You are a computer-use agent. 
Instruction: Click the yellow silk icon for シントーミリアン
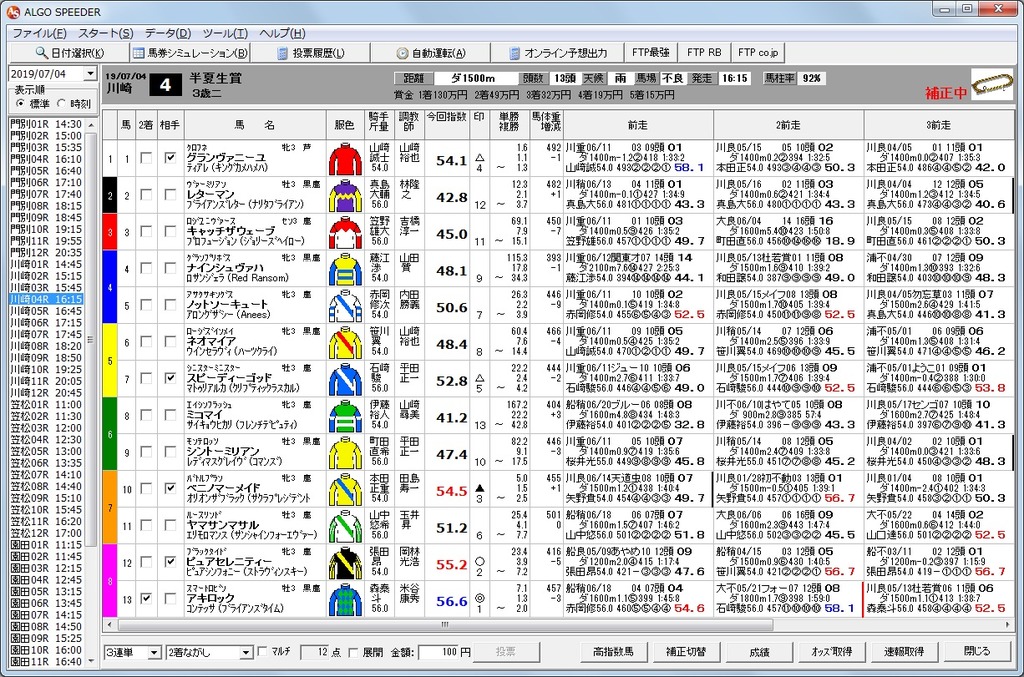point(345,452)
